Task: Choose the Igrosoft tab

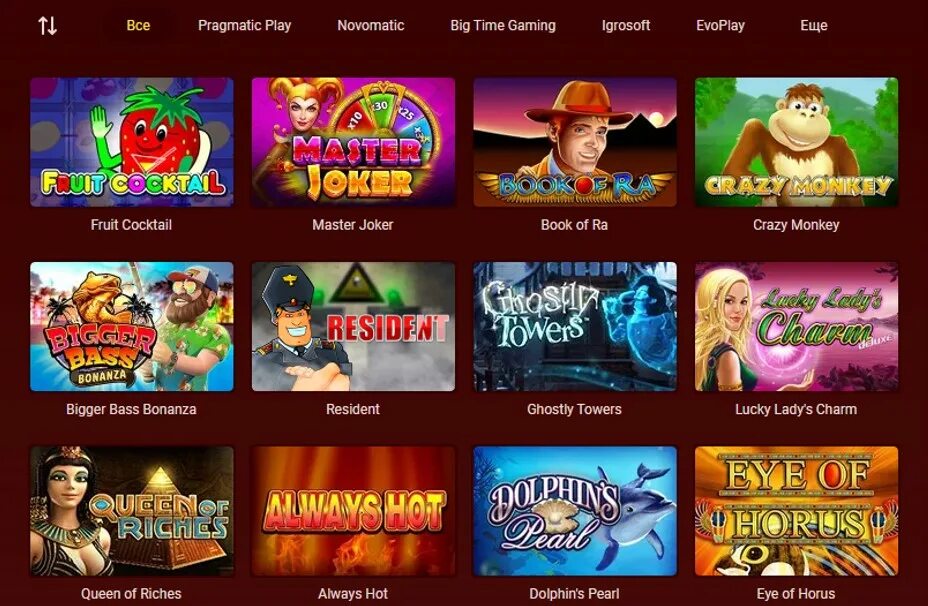Action: coord(626,25)
